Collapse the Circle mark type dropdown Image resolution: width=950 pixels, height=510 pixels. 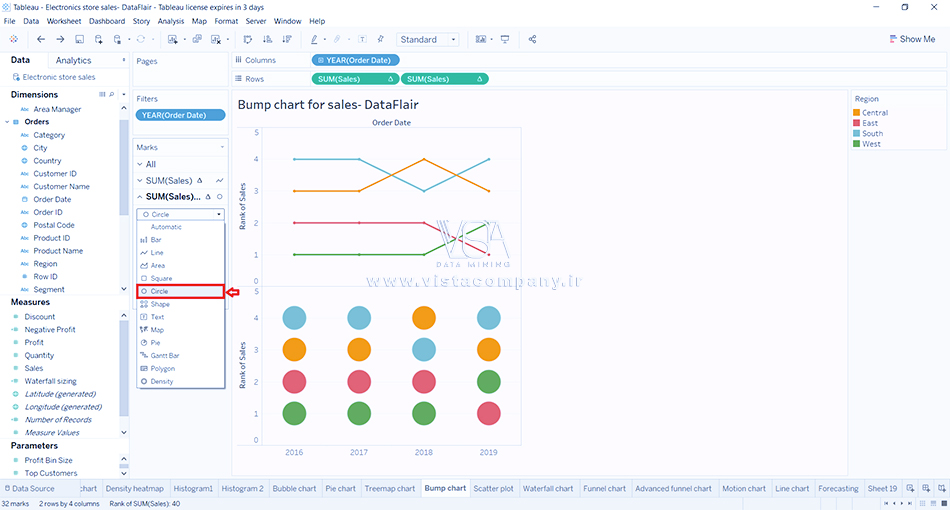pyautogui.click(x=218, y=214)
